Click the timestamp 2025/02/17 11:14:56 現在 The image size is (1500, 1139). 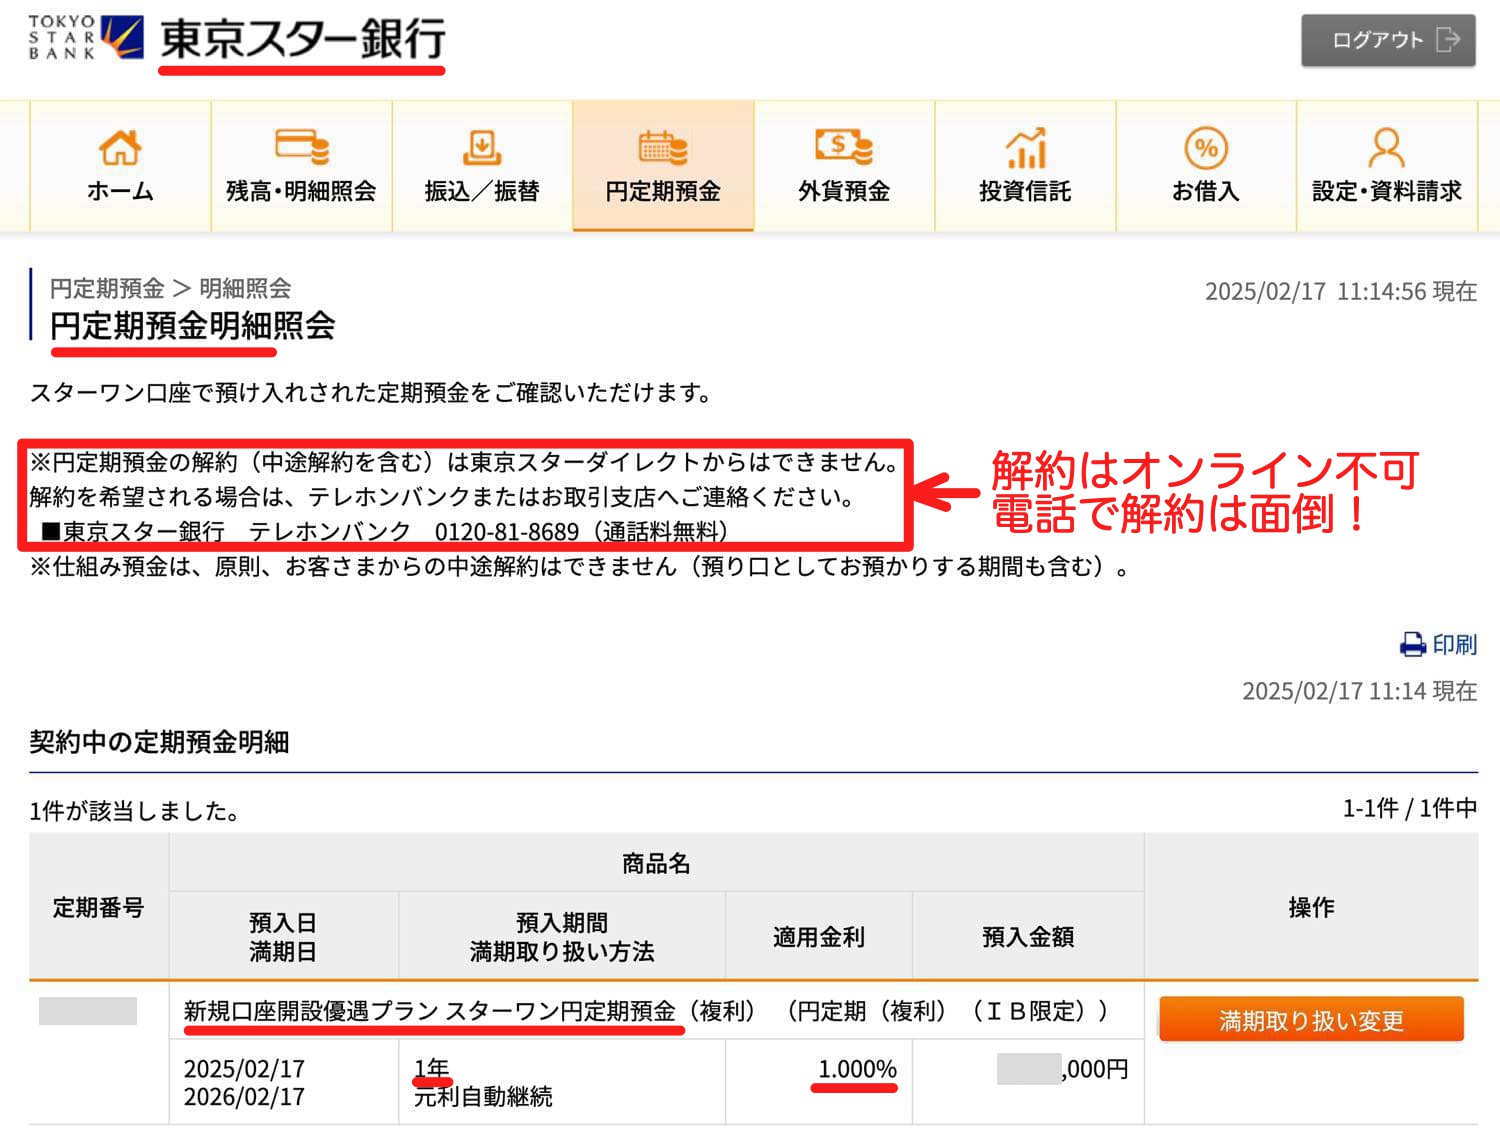click(x=1341, y=291)
